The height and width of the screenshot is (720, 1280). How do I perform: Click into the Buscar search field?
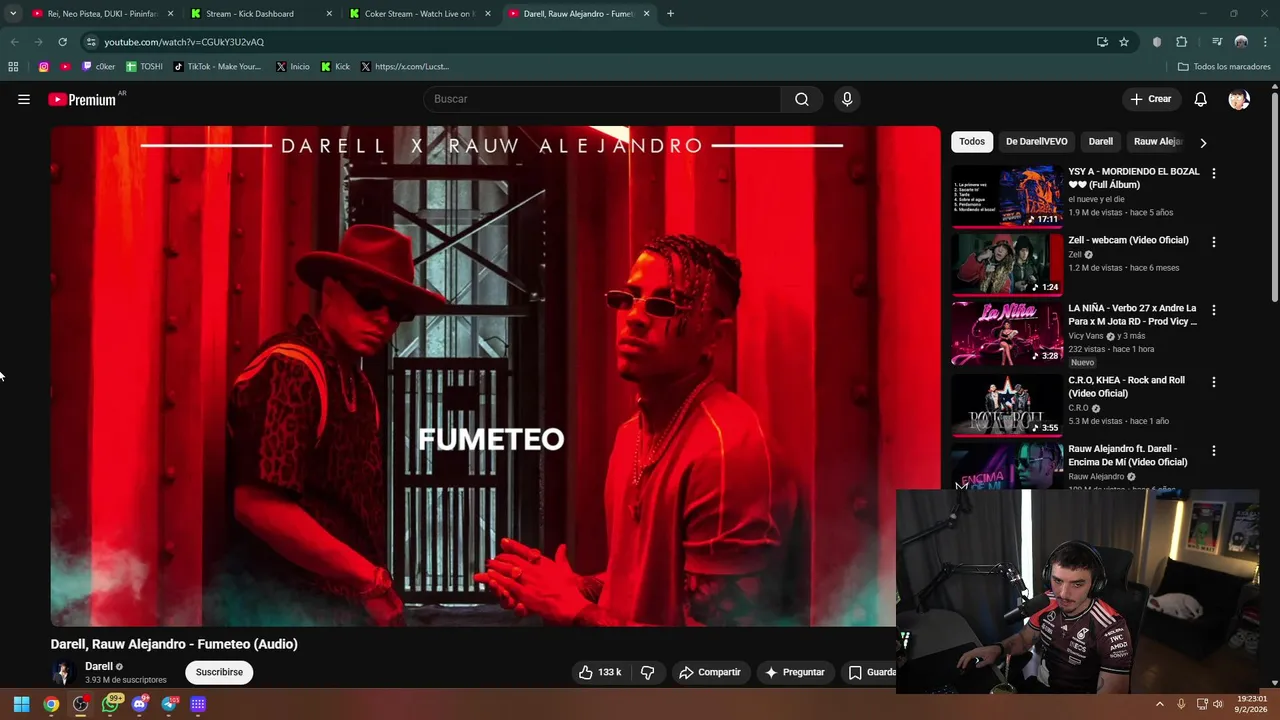603,99
